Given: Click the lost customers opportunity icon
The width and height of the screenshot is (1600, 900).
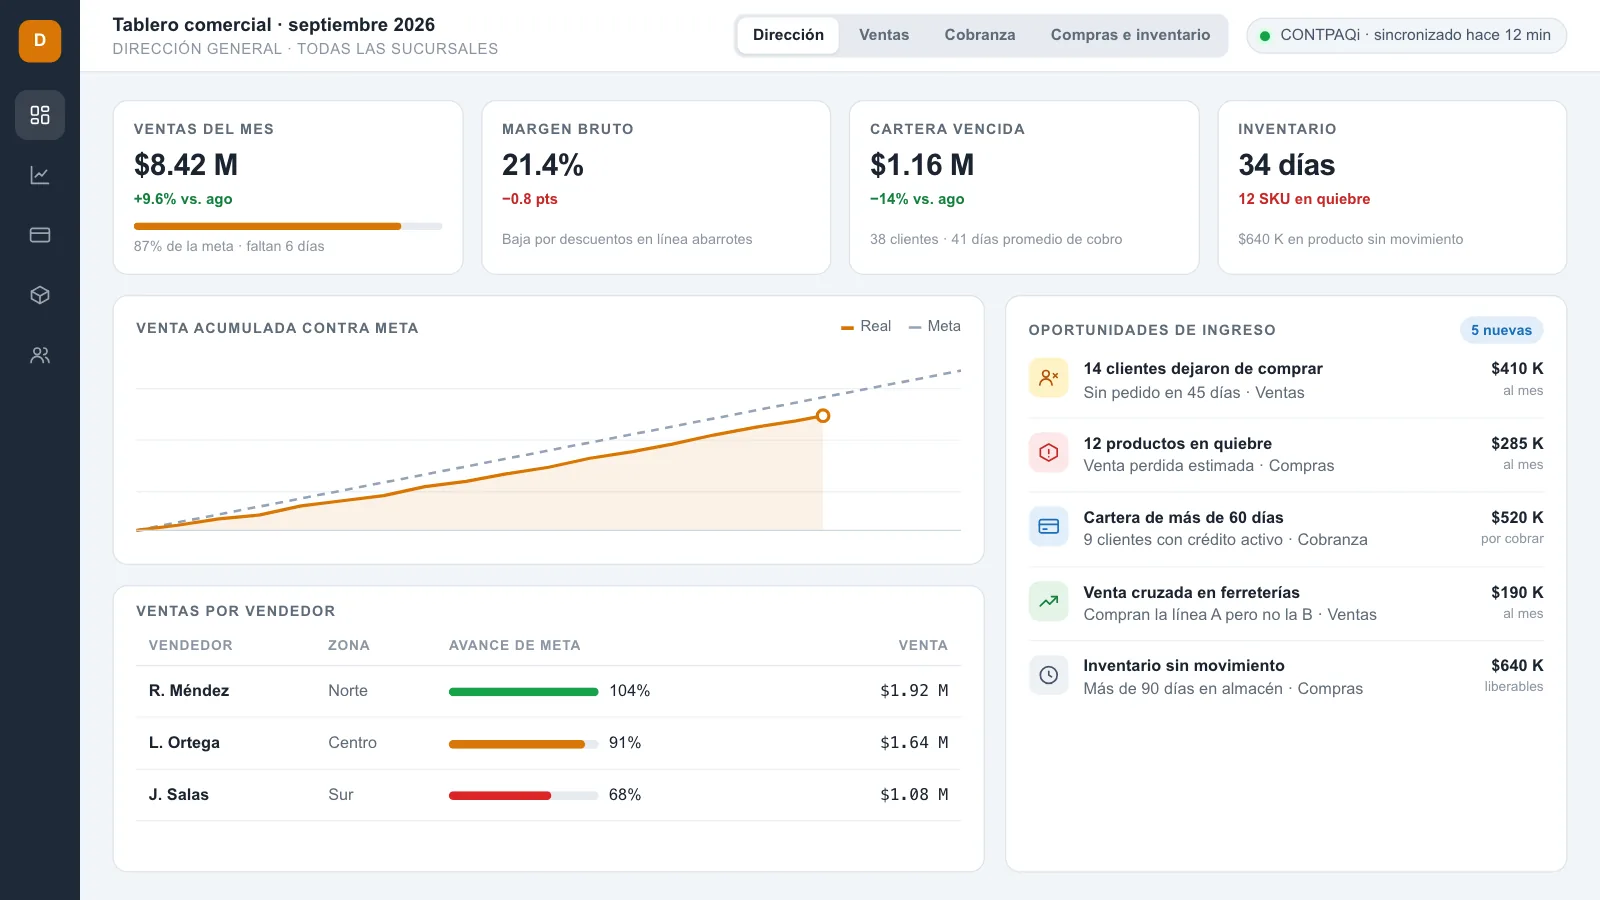Looking at the screenshot, I should click(x=1048, y=378).
